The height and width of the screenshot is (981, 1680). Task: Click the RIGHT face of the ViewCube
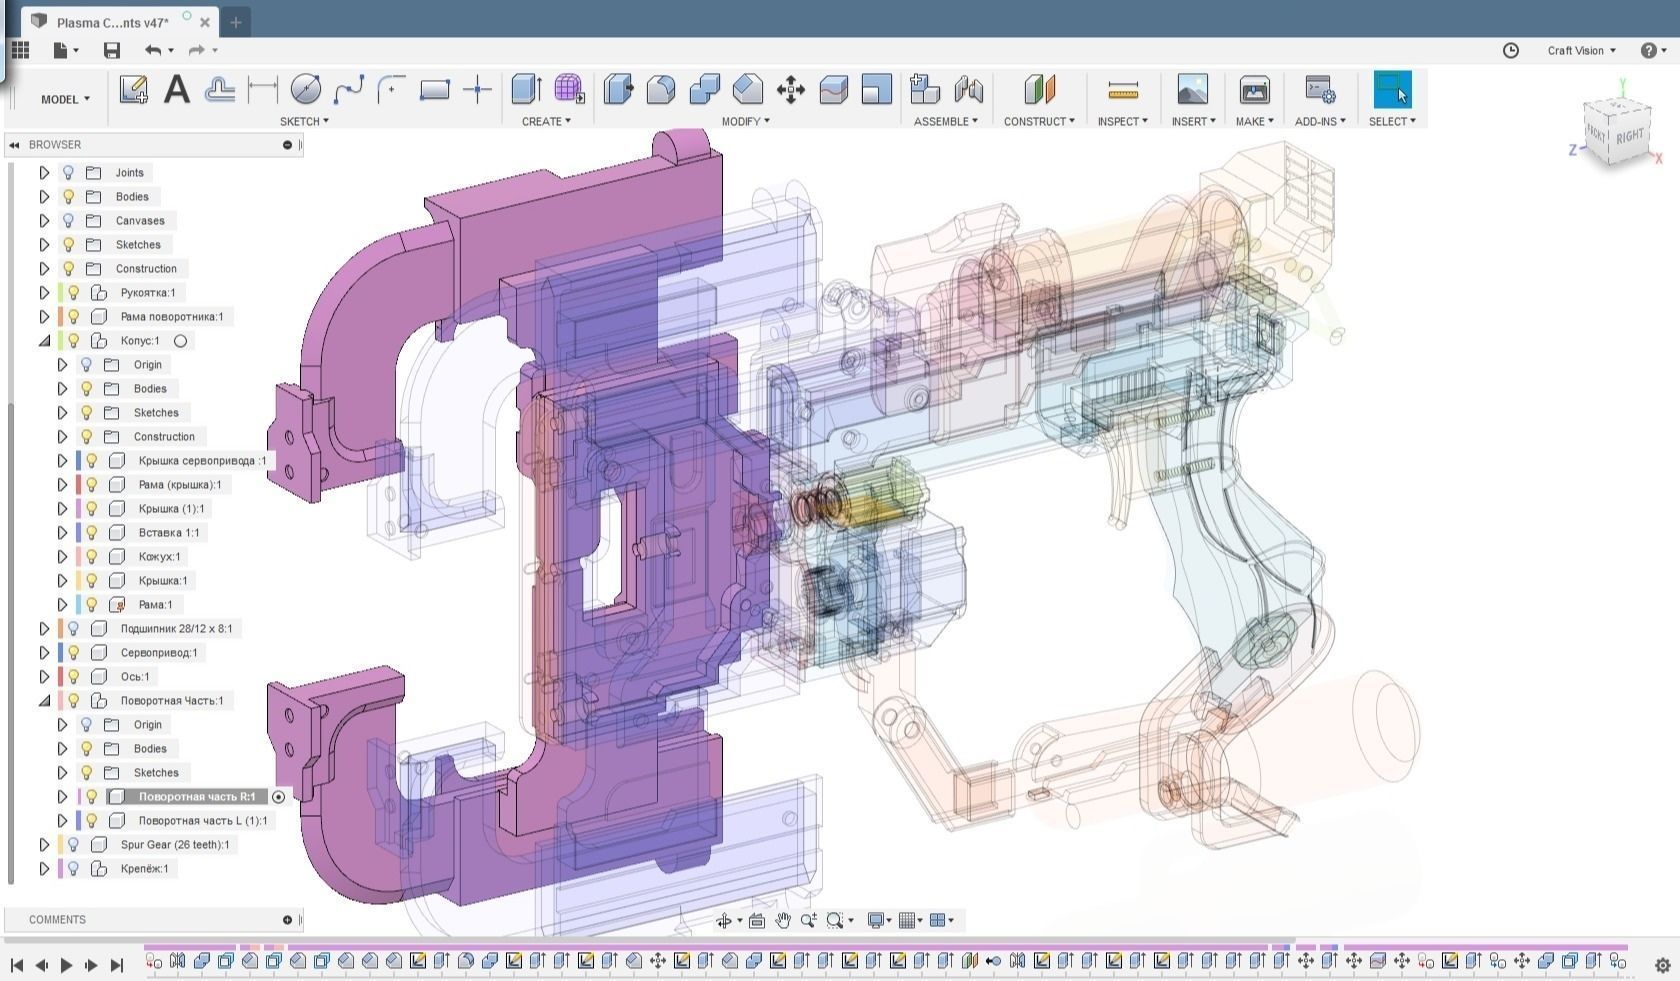coord(1629,137)
